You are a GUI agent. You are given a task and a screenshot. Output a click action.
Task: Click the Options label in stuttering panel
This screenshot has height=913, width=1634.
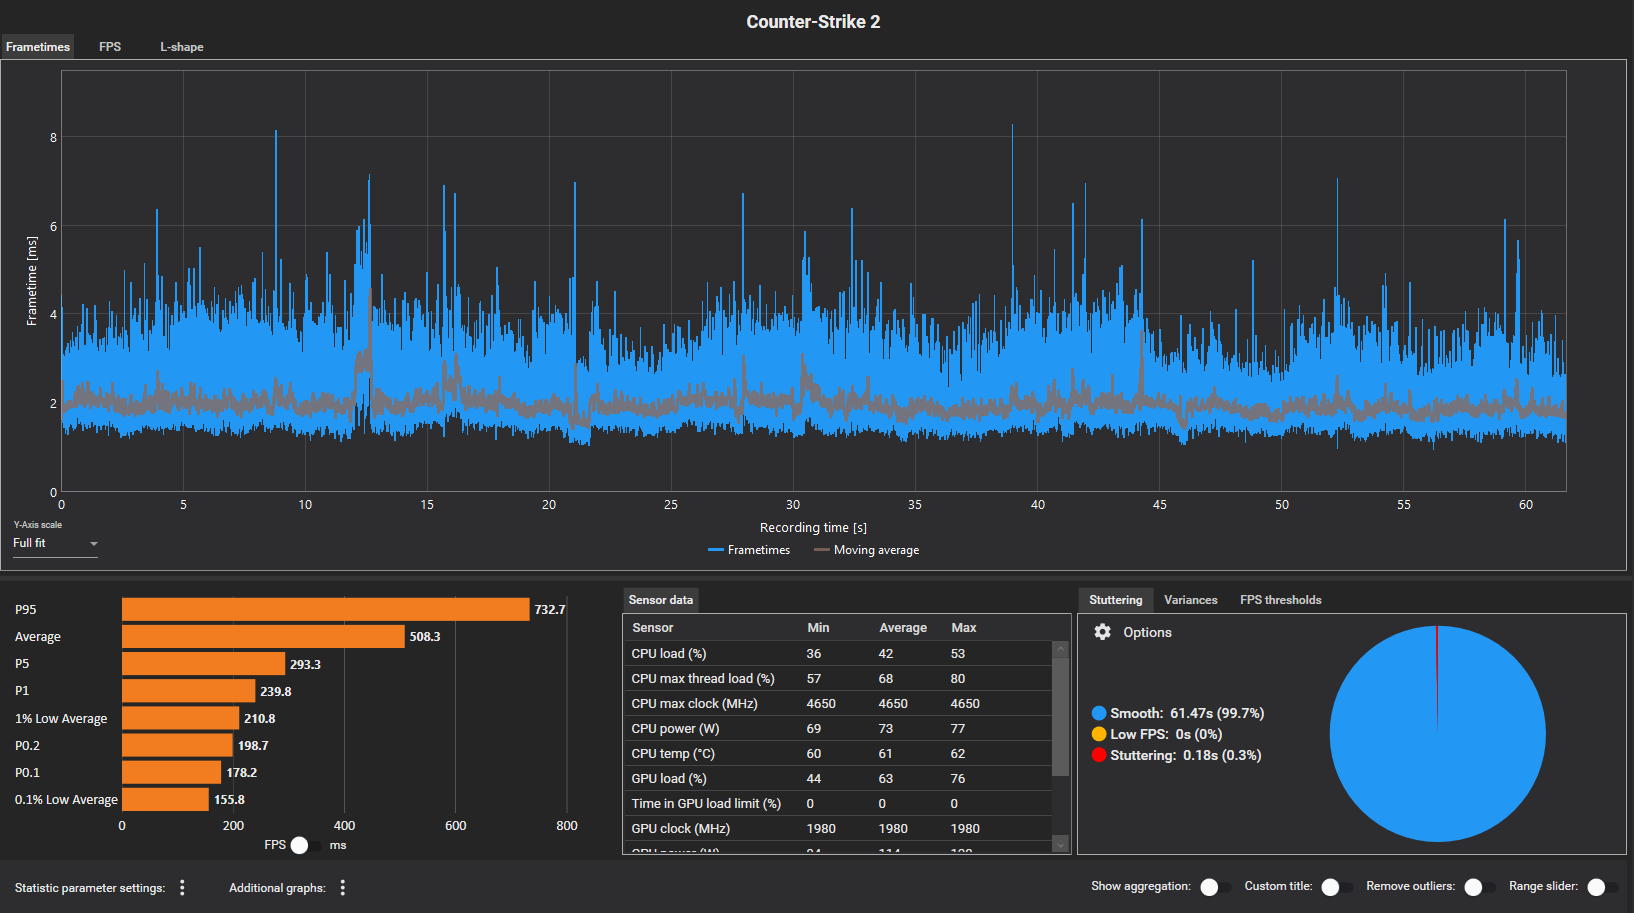tap(1147, 632)
